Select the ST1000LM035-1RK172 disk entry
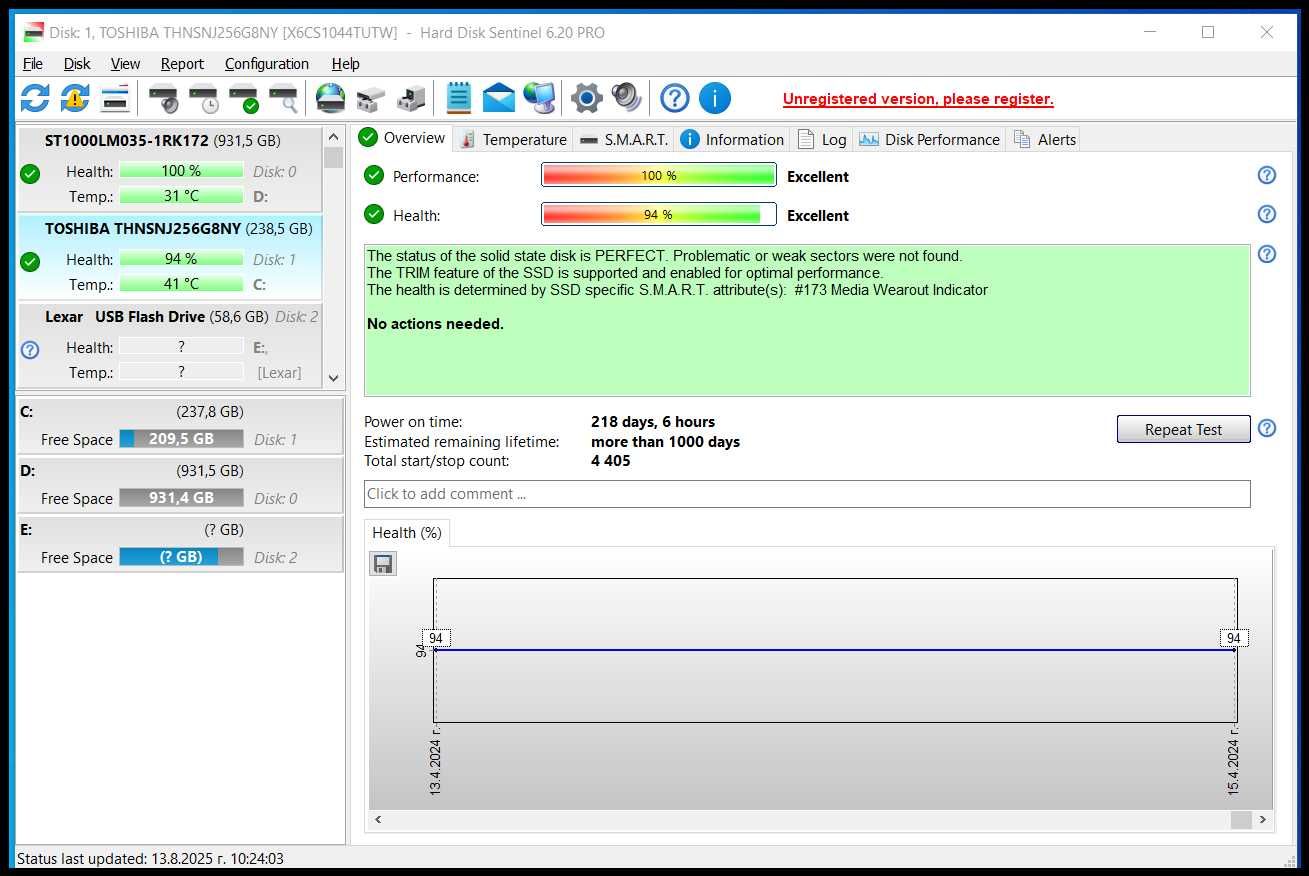 point(170,168)
